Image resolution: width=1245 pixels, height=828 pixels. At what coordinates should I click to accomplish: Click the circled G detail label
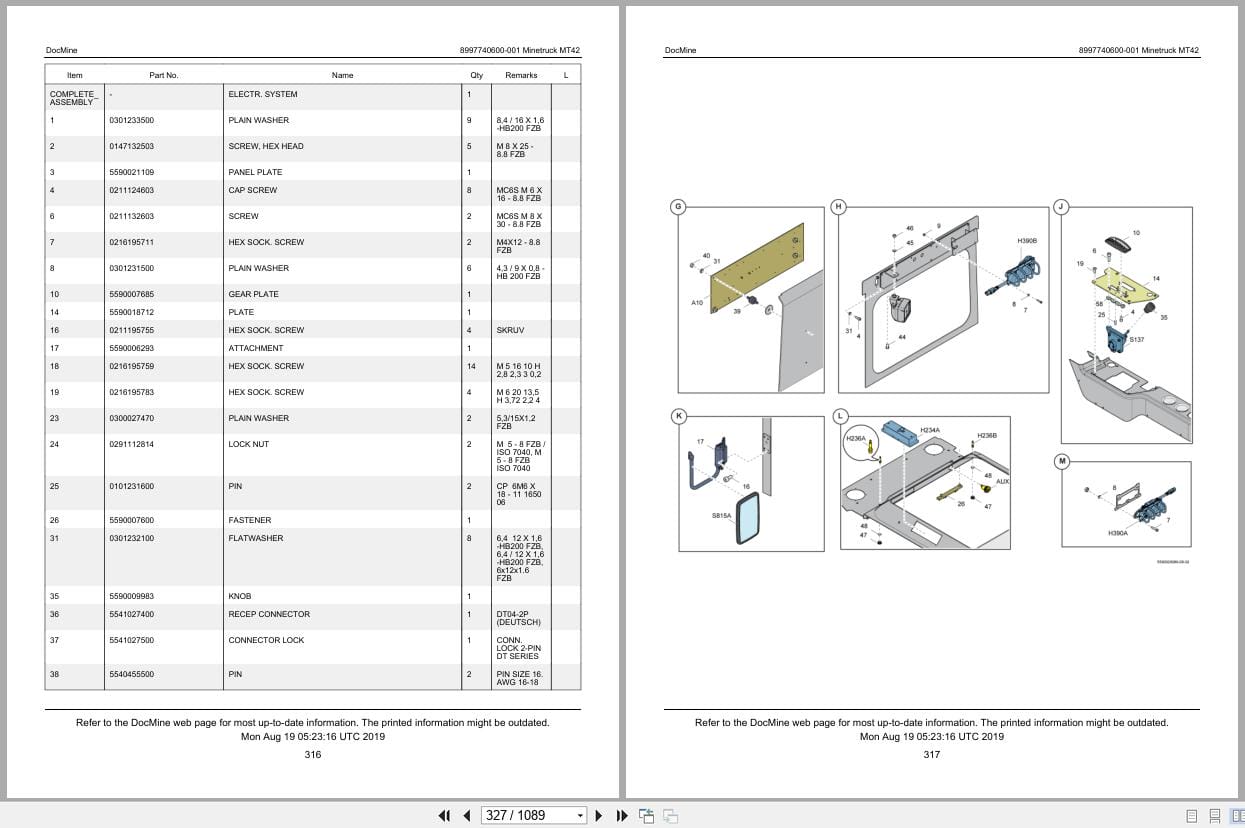click(x=678, y=207)
